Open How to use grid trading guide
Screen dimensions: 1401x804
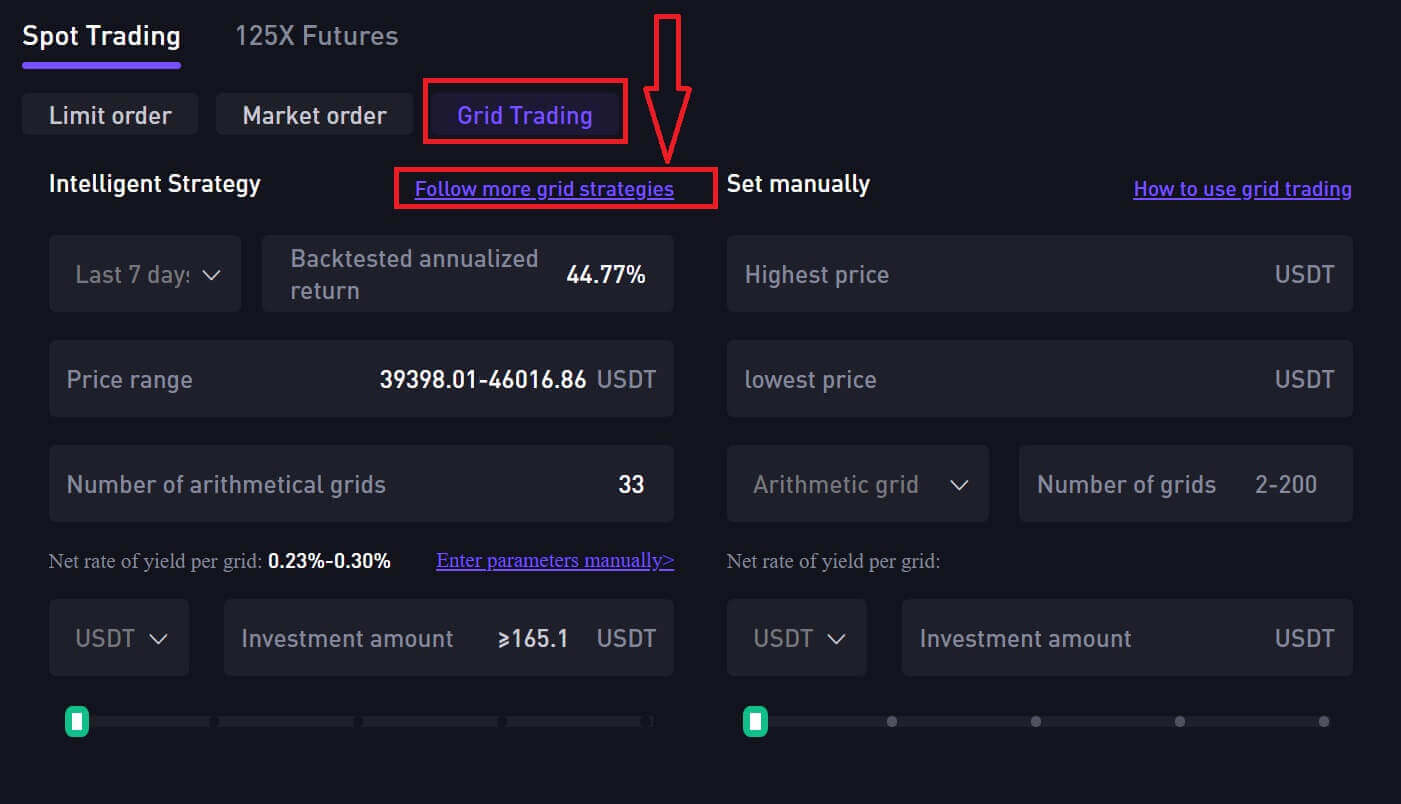coord(1242,188)
